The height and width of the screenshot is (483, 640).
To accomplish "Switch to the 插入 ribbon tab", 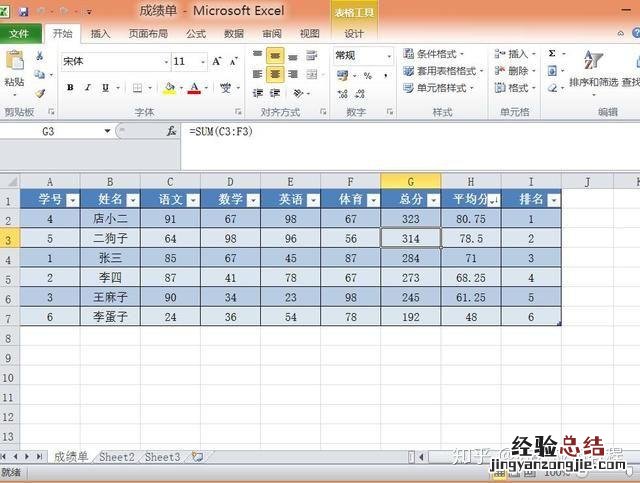I will pos(100,33).
